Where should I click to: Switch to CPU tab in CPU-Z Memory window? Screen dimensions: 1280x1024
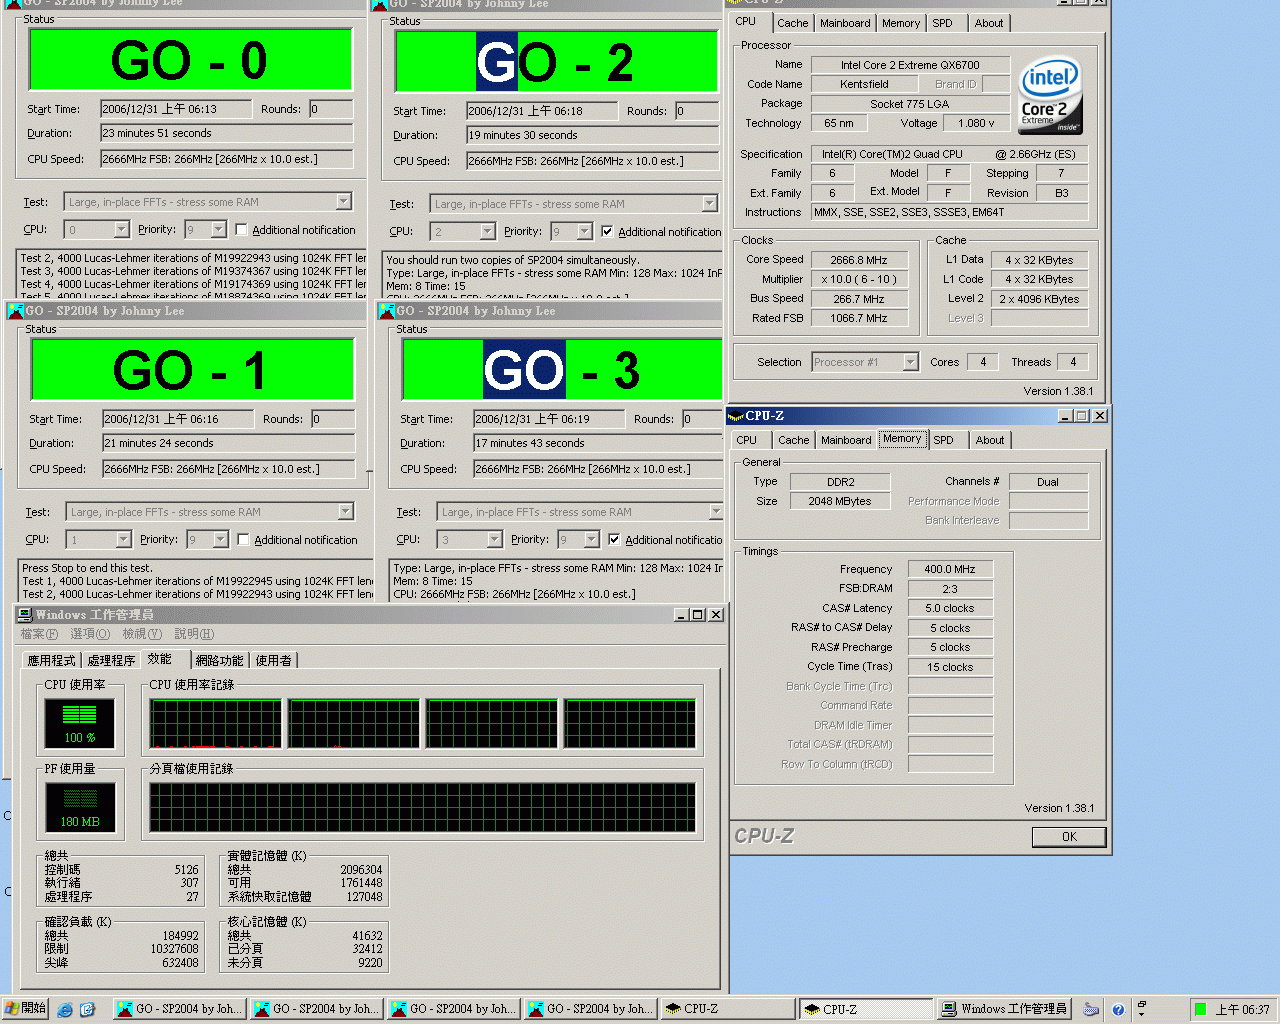(747, 440)
